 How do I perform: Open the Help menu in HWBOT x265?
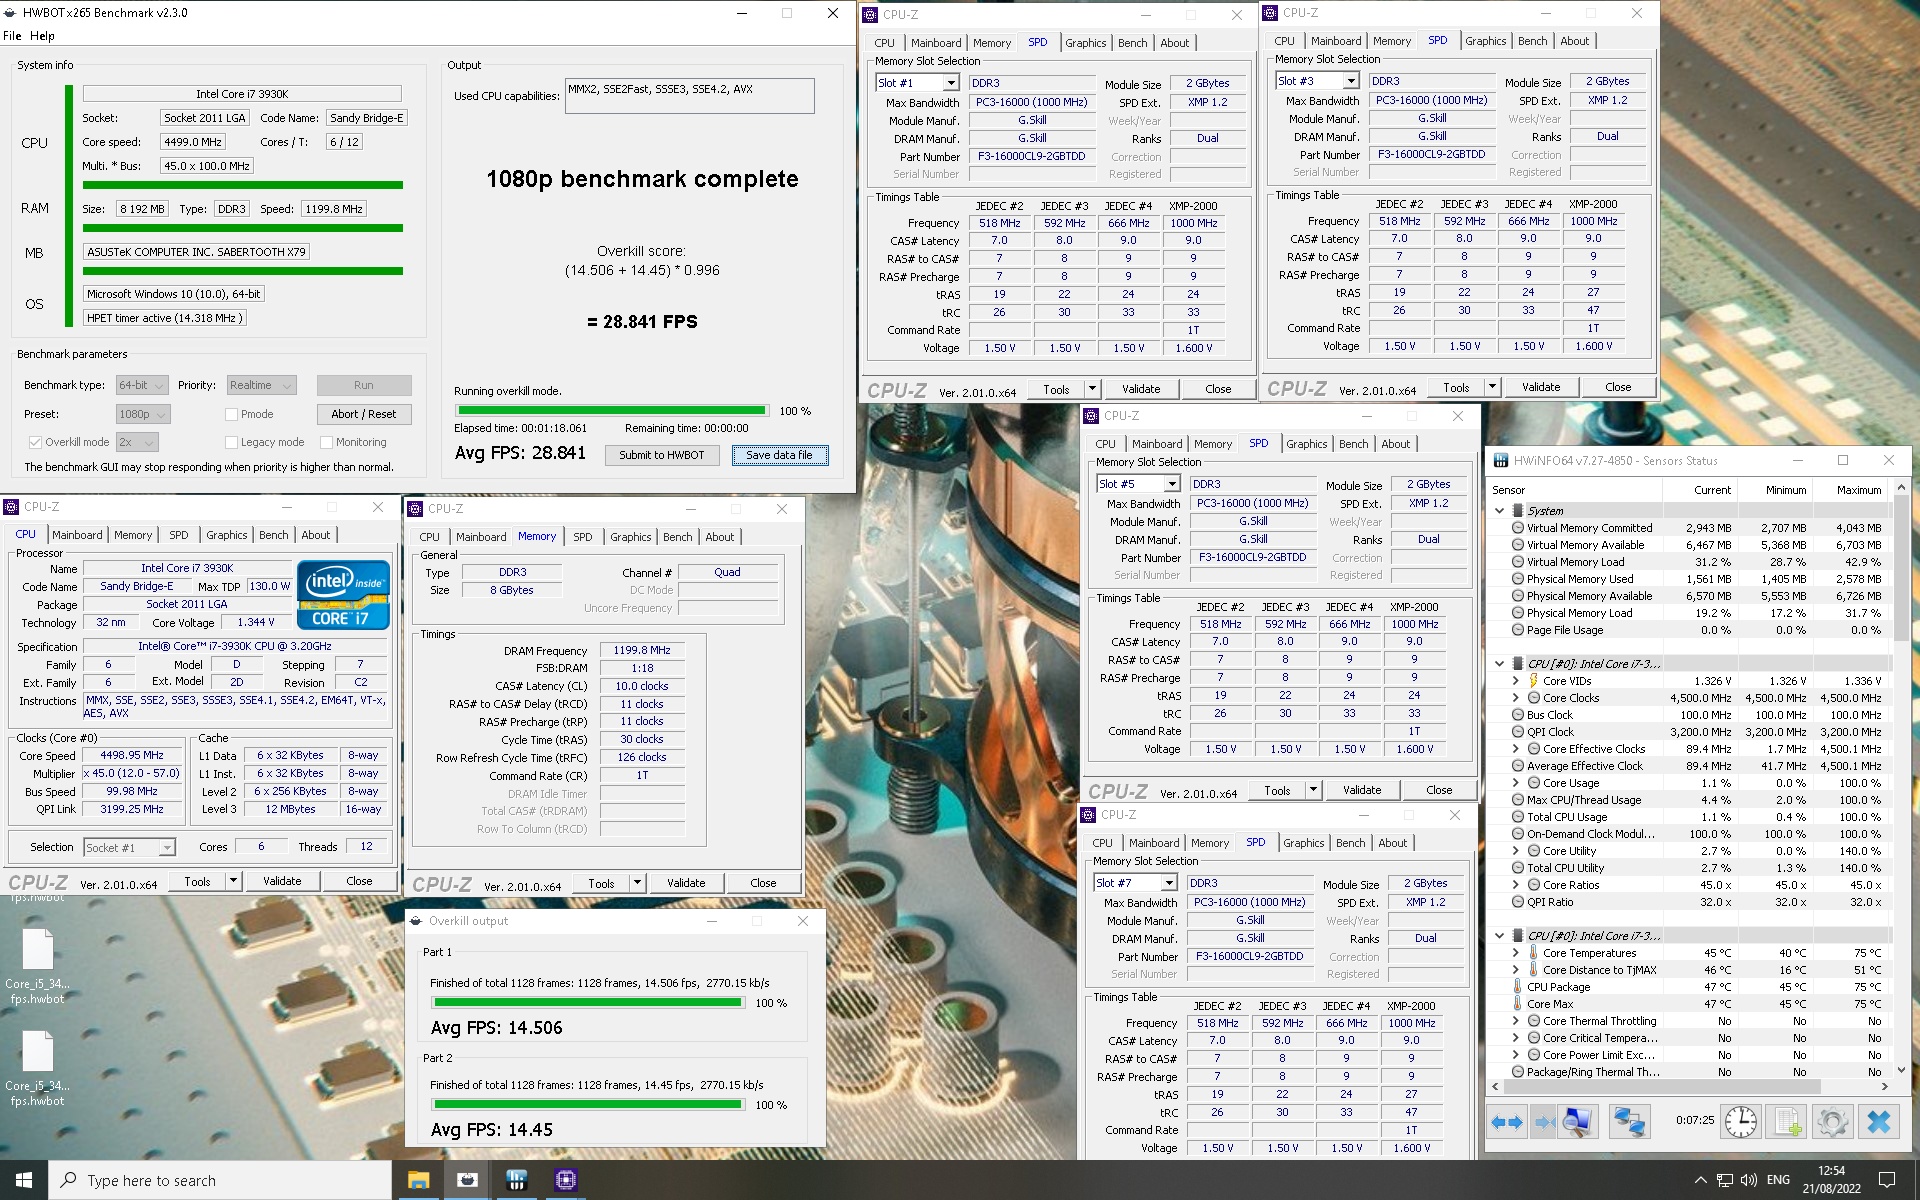[x=42, y=36]
